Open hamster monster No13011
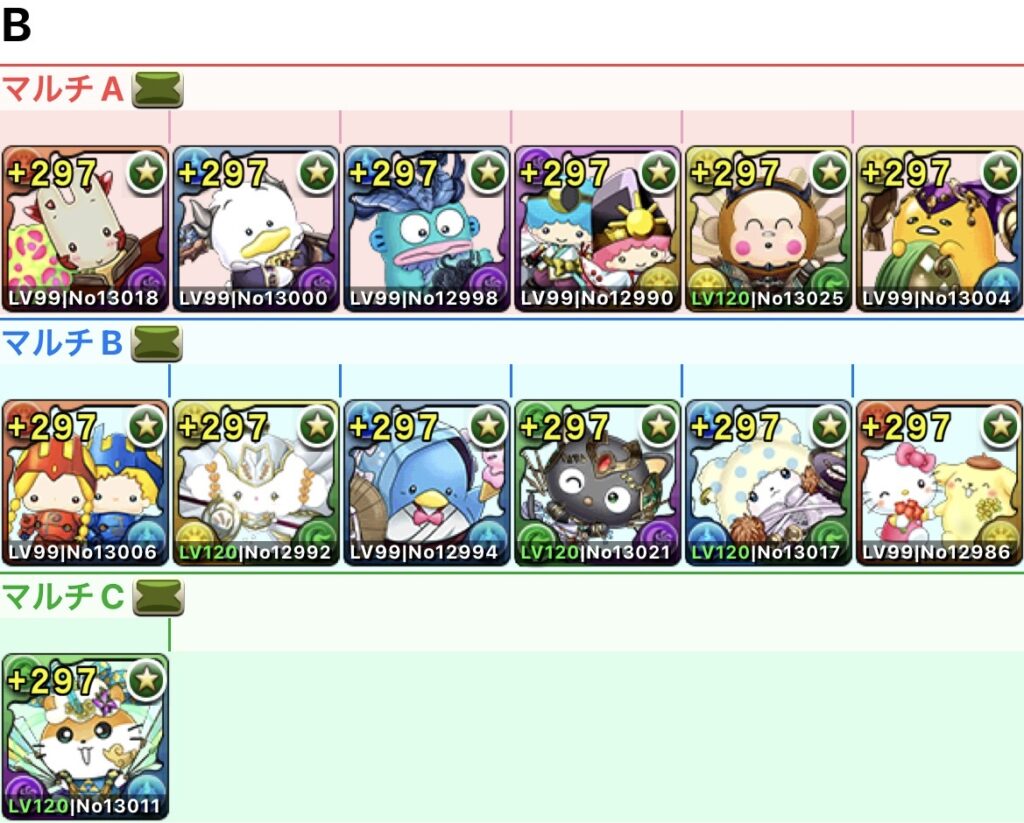The width and height of the screenshot is (1024, 823). [x=85, y=737]
